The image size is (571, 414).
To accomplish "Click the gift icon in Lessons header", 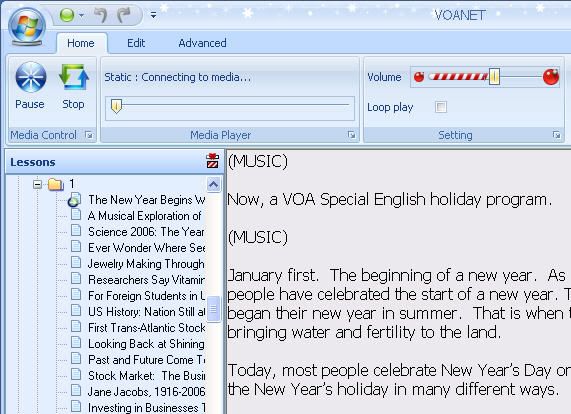I will (x=212, y=161).
